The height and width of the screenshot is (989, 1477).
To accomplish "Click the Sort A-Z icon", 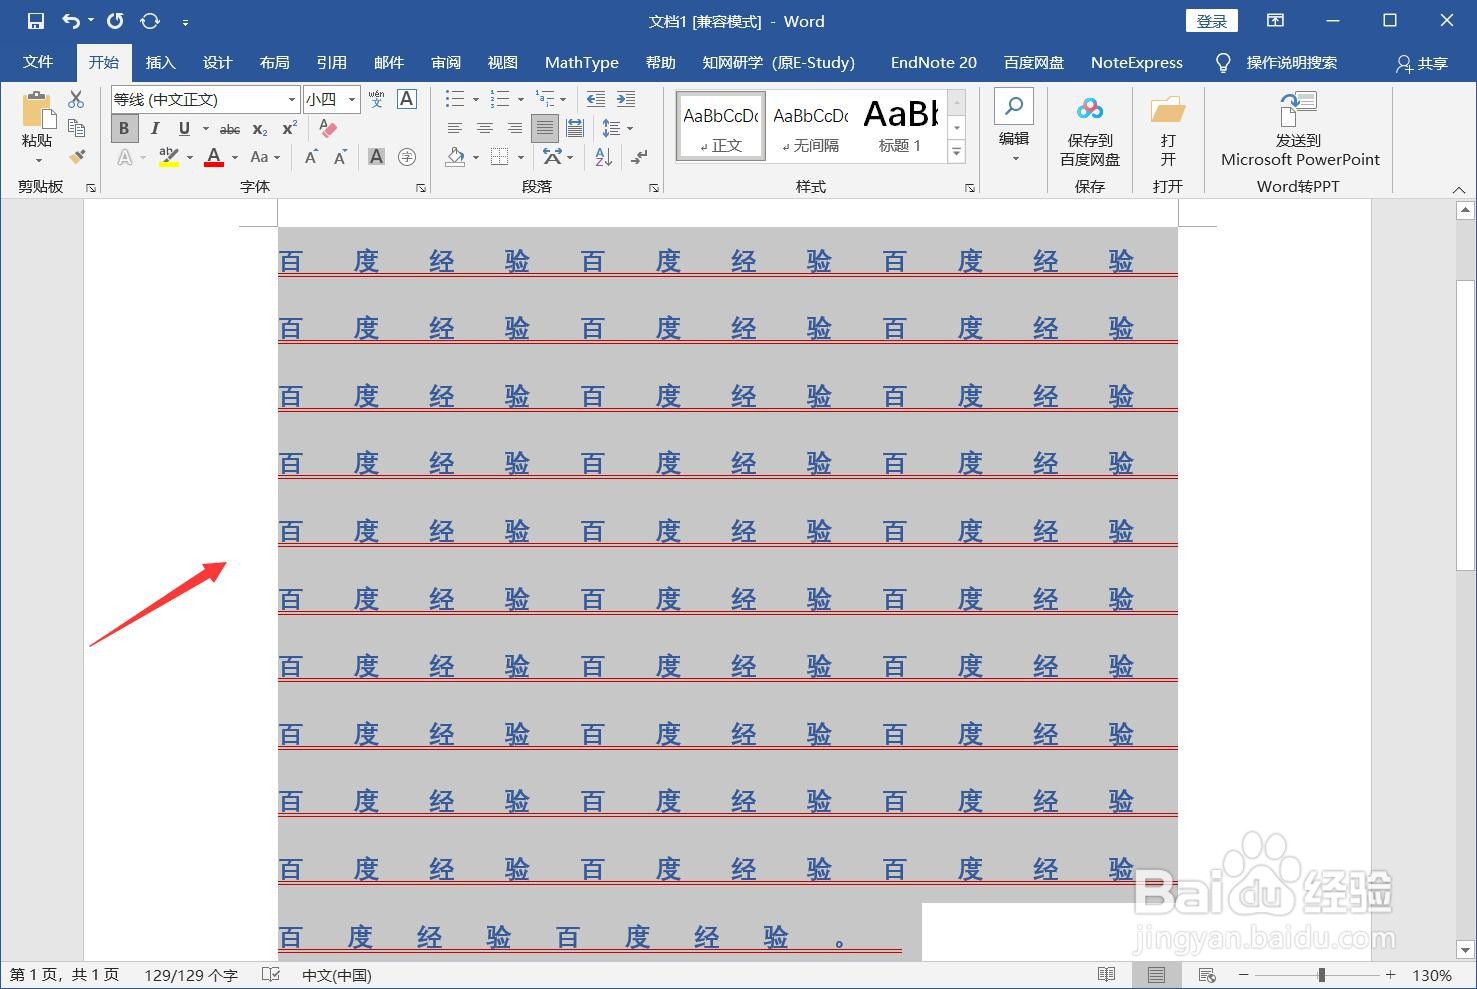I will pos(603,157).
